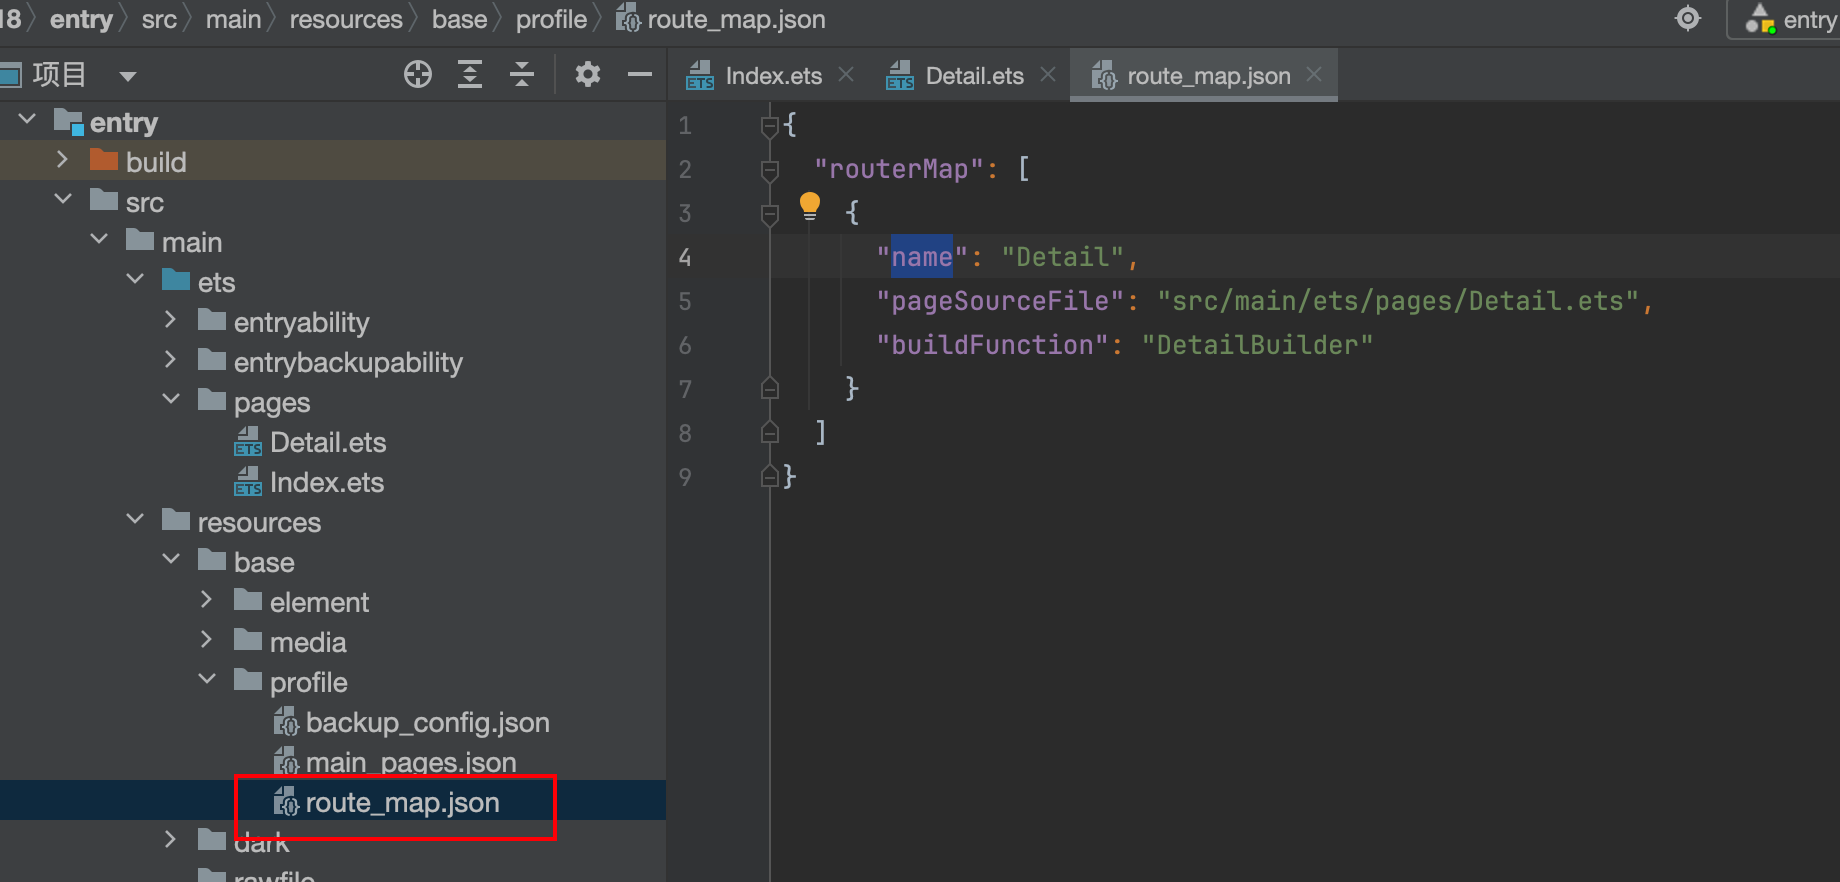1840x882 pixels.
Task: Click the device target icon in top toolbar
Action: click(1688, 19)
